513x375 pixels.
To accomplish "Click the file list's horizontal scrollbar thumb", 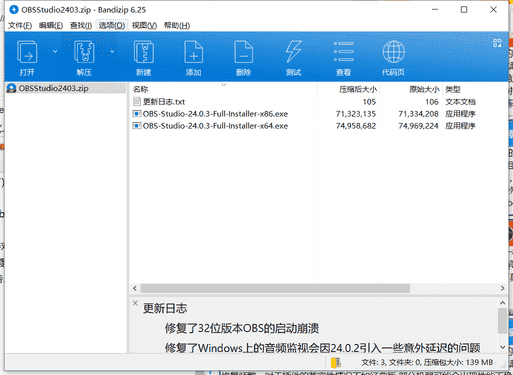I will [x=275, y=288].
